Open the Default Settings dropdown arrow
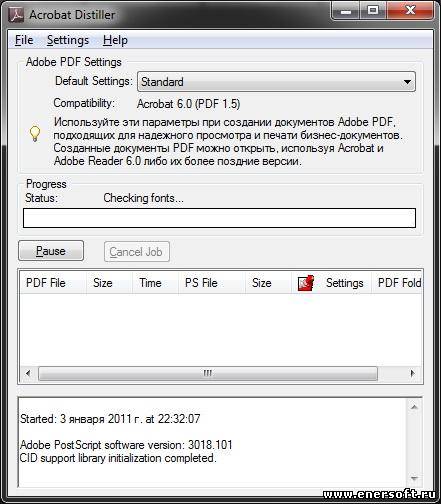 (407, 82)
